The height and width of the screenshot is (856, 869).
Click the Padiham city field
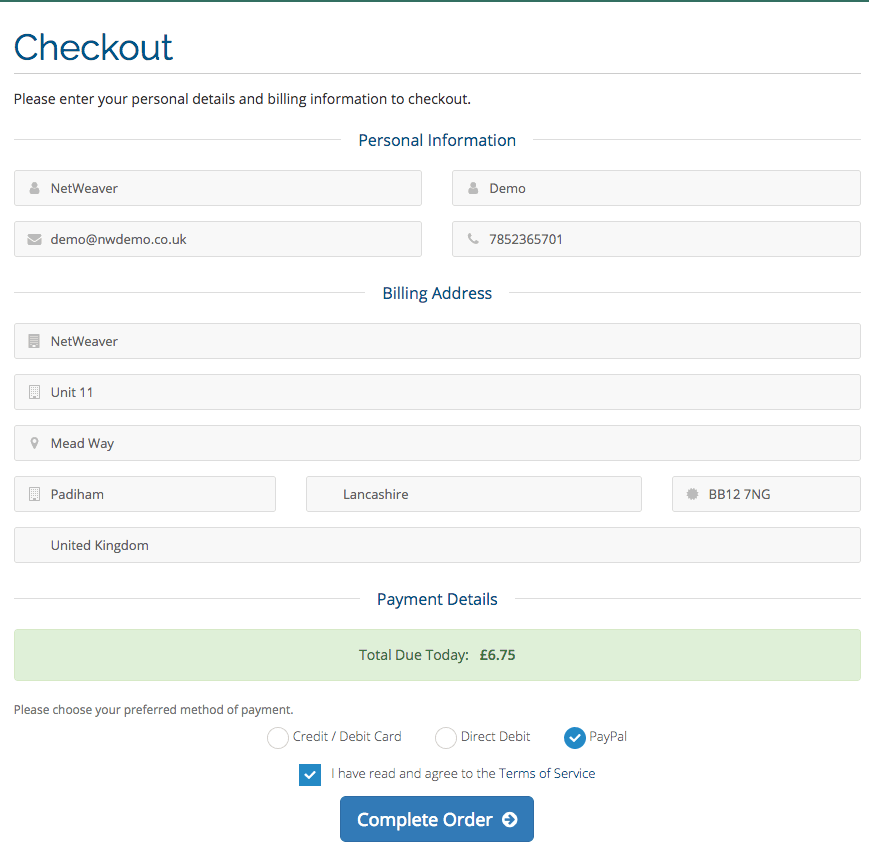click(145, 494)
